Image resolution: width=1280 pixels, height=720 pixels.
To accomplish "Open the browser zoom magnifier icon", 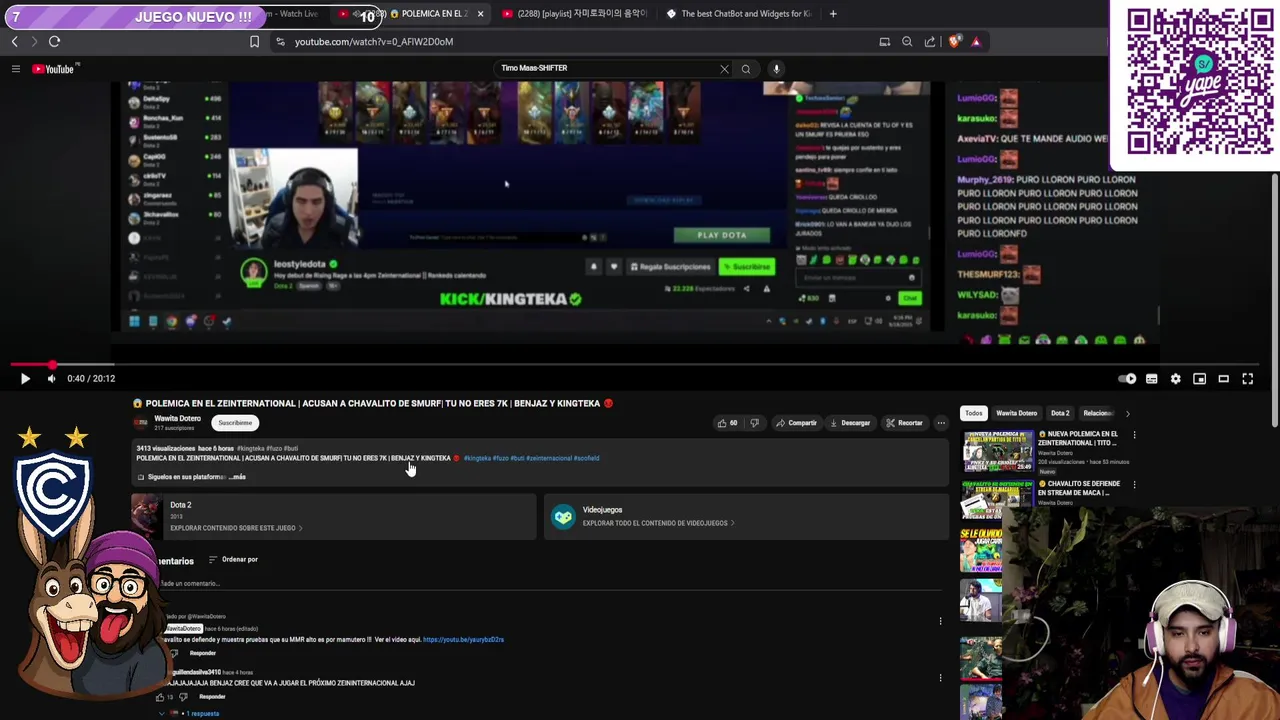I will (x=907, y=42).
